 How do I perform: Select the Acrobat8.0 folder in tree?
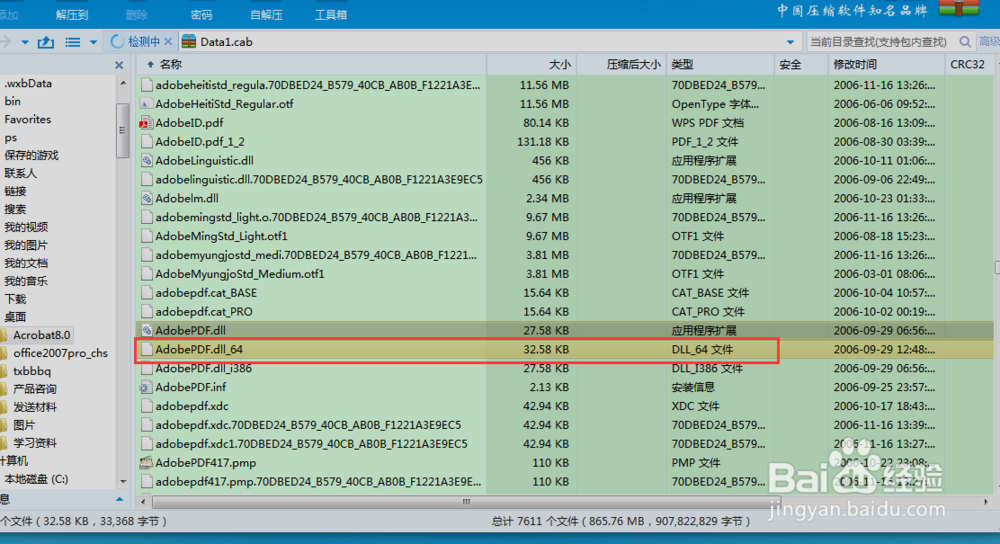tap(41, 335)
